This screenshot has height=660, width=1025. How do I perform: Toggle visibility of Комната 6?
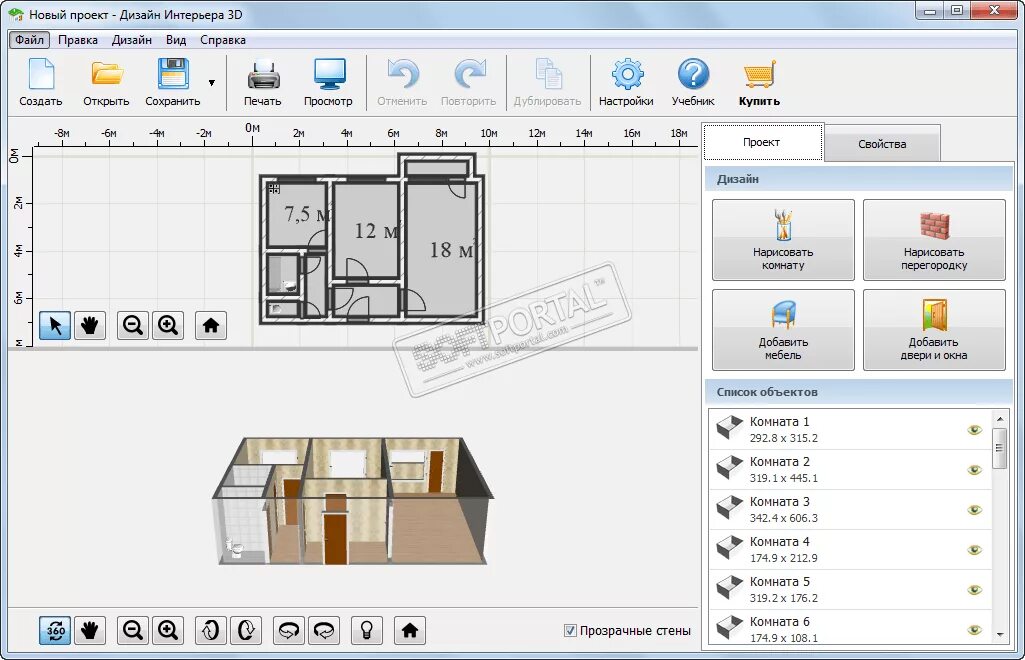click(x=974, y=629)
